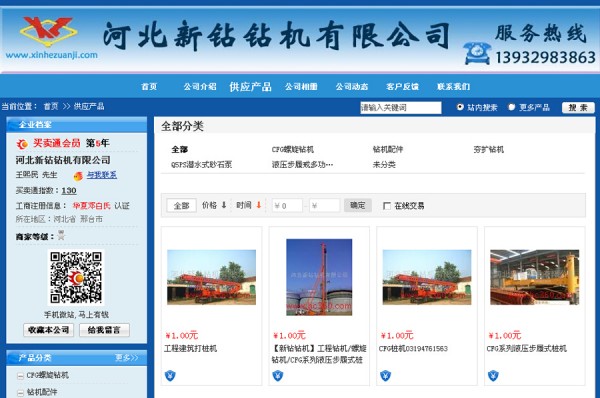Click shield icon under CFG桩机03194761563

tap(385, 376)
